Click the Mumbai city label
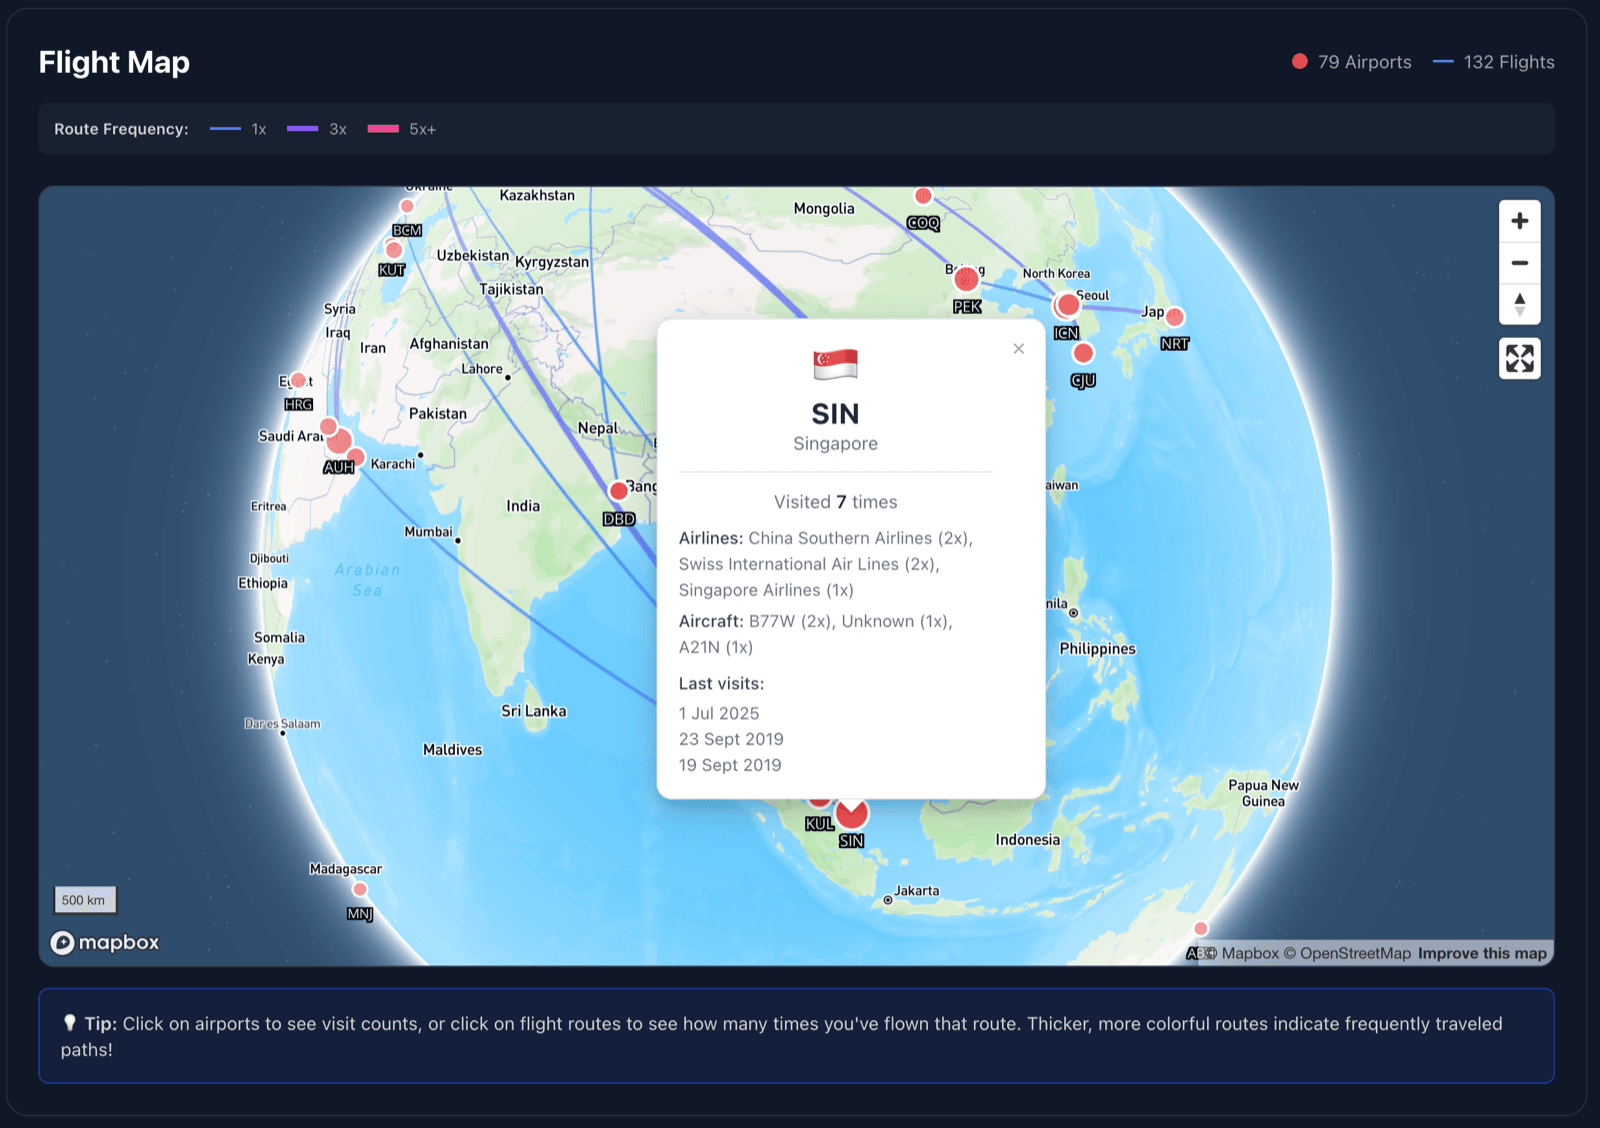 [x=428, y=532]
